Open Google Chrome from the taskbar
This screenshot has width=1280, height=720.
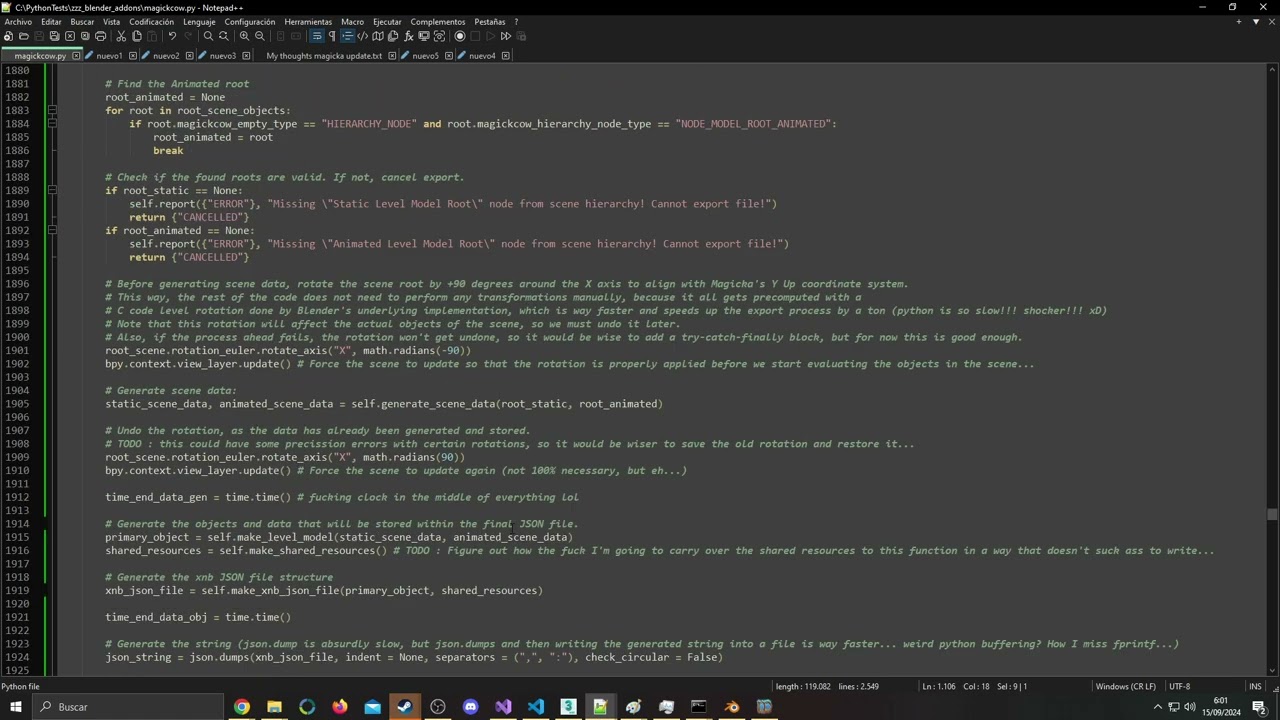[x=242, y=707]
